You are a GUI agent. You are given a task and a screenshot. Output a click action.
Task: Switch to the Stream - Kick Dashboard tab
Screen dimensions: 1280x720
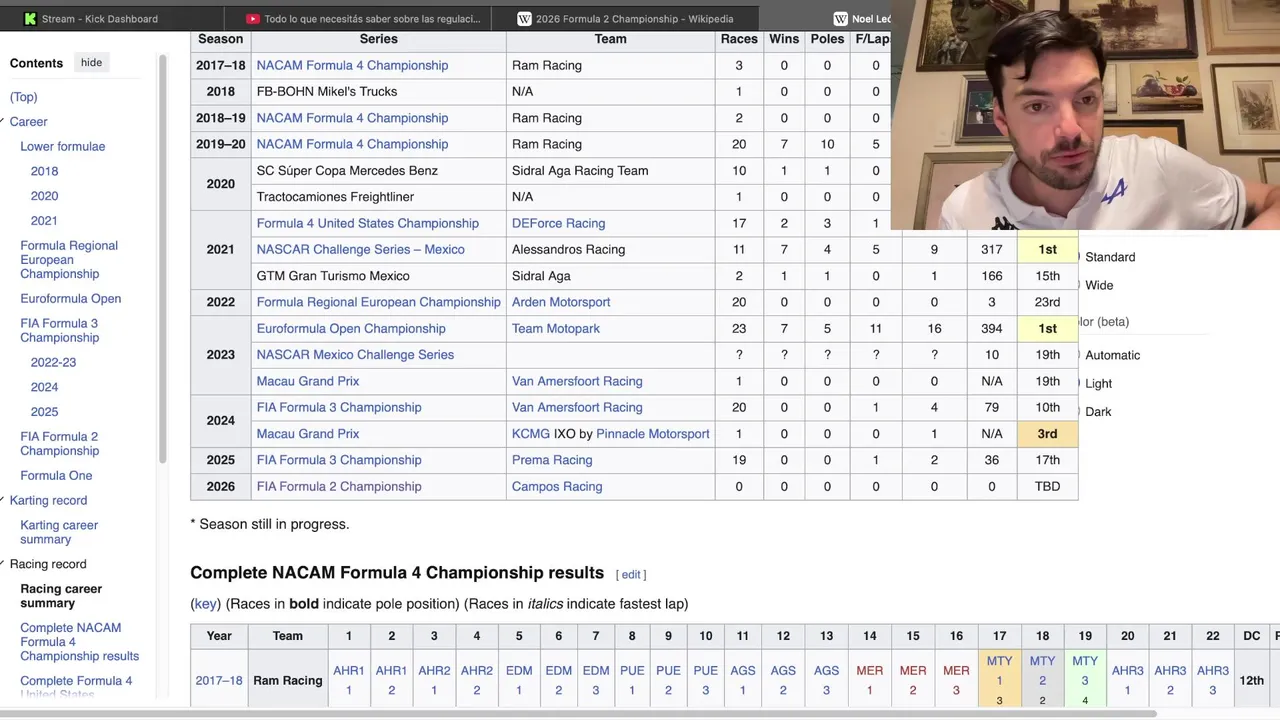(99, 19)
